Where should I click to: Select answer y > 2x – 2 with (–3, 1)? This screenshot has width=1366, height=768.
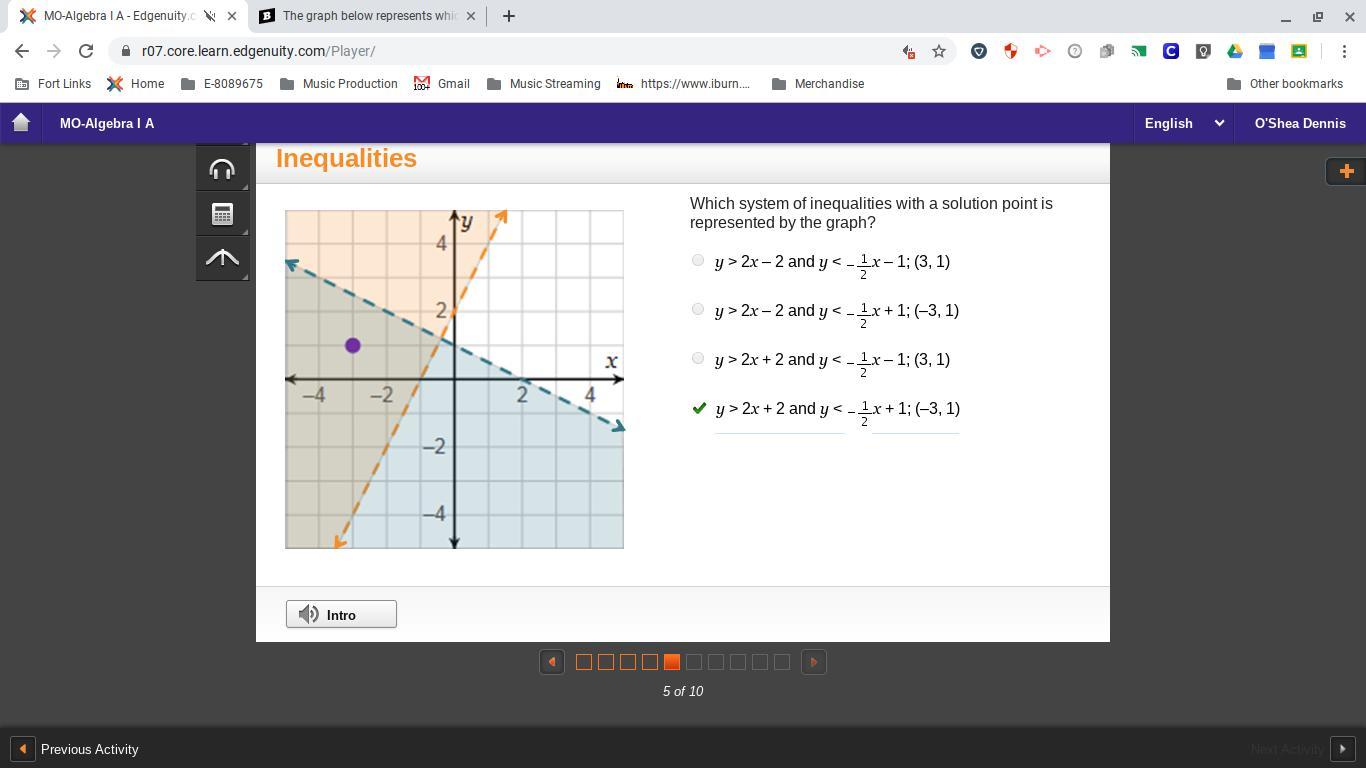(x=698, y=309)
